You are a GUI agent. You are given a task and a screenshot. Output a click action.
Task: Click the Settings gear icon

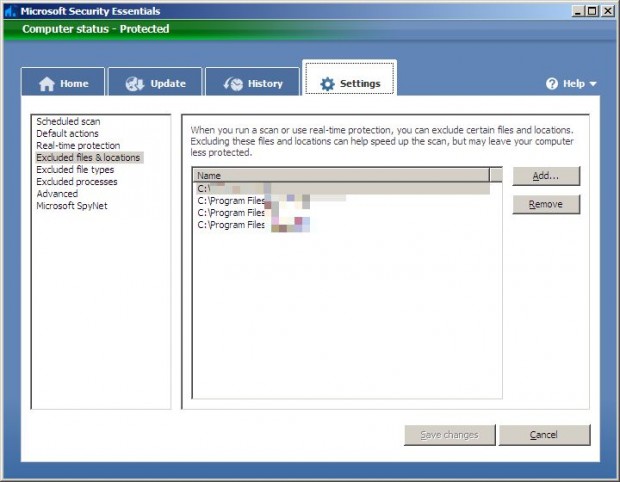pyautogui.click(x=327, y=84)
